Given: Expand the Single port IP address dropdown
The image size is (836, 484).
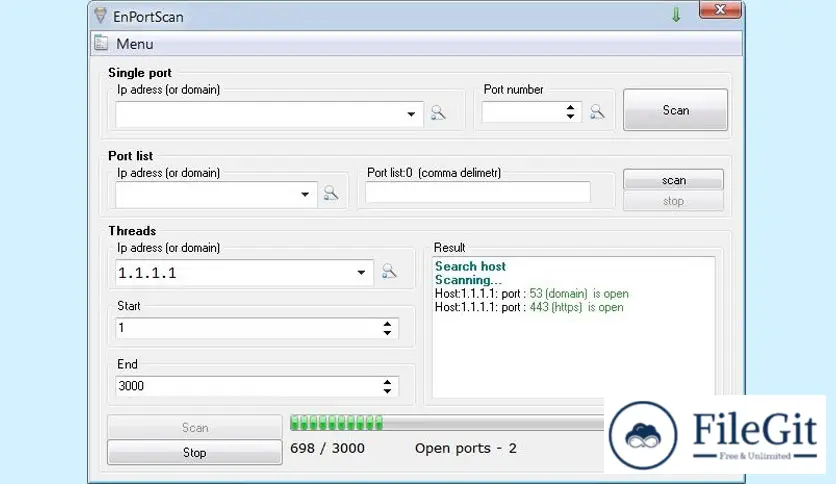Looking at the screenshot, I should click(411, 114).
